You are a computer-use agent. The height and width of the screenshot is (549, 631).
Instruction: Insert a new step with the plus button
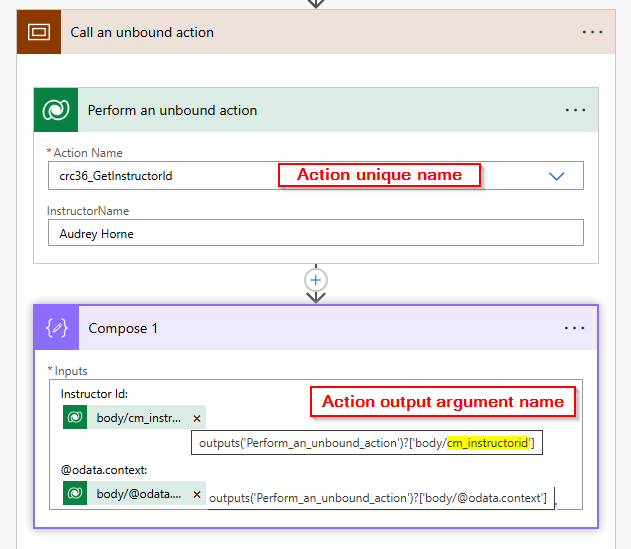pyautogui.click(x=316, y=279)
